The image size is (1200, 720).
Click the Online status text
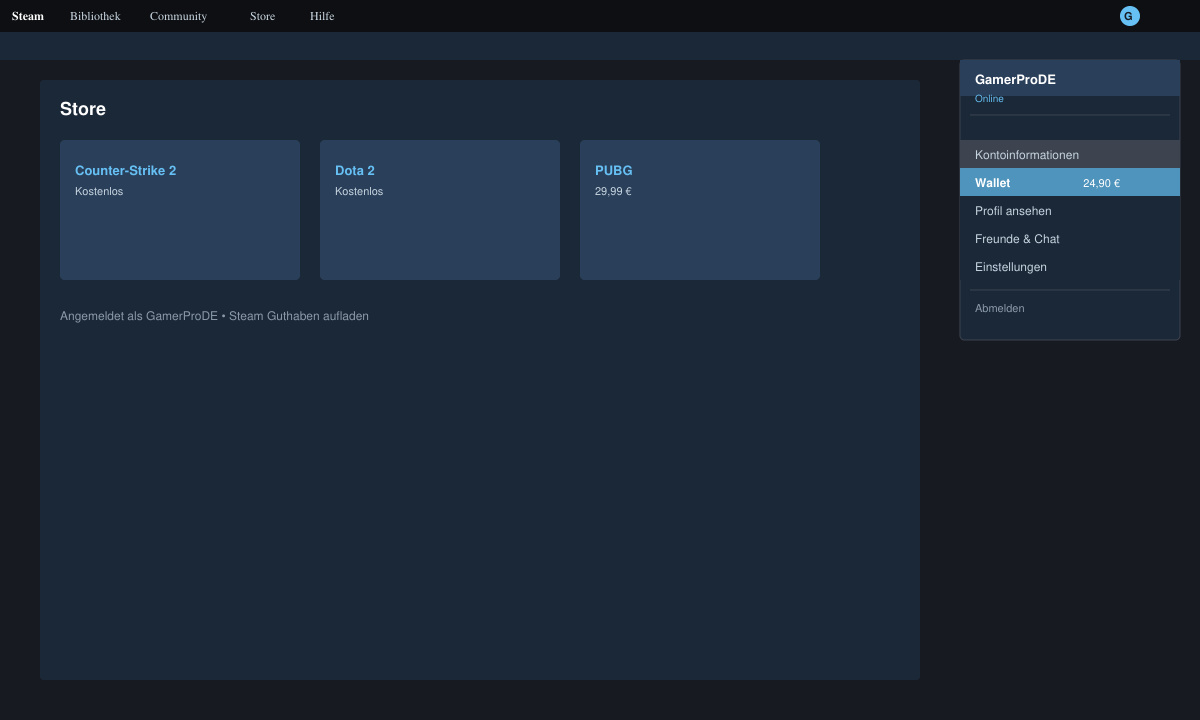tap(989, 99)
